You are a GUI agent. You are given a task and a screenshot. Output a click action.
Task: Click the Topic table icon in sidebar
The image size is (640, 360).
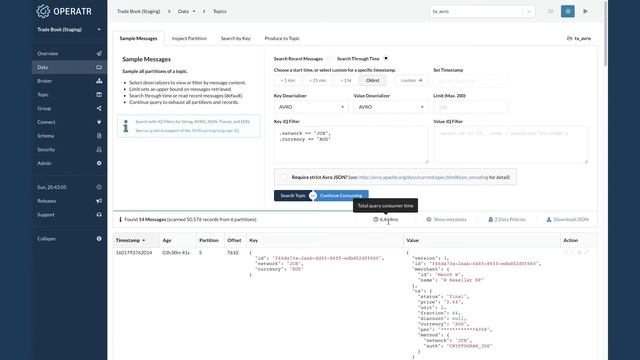point(99,95)
